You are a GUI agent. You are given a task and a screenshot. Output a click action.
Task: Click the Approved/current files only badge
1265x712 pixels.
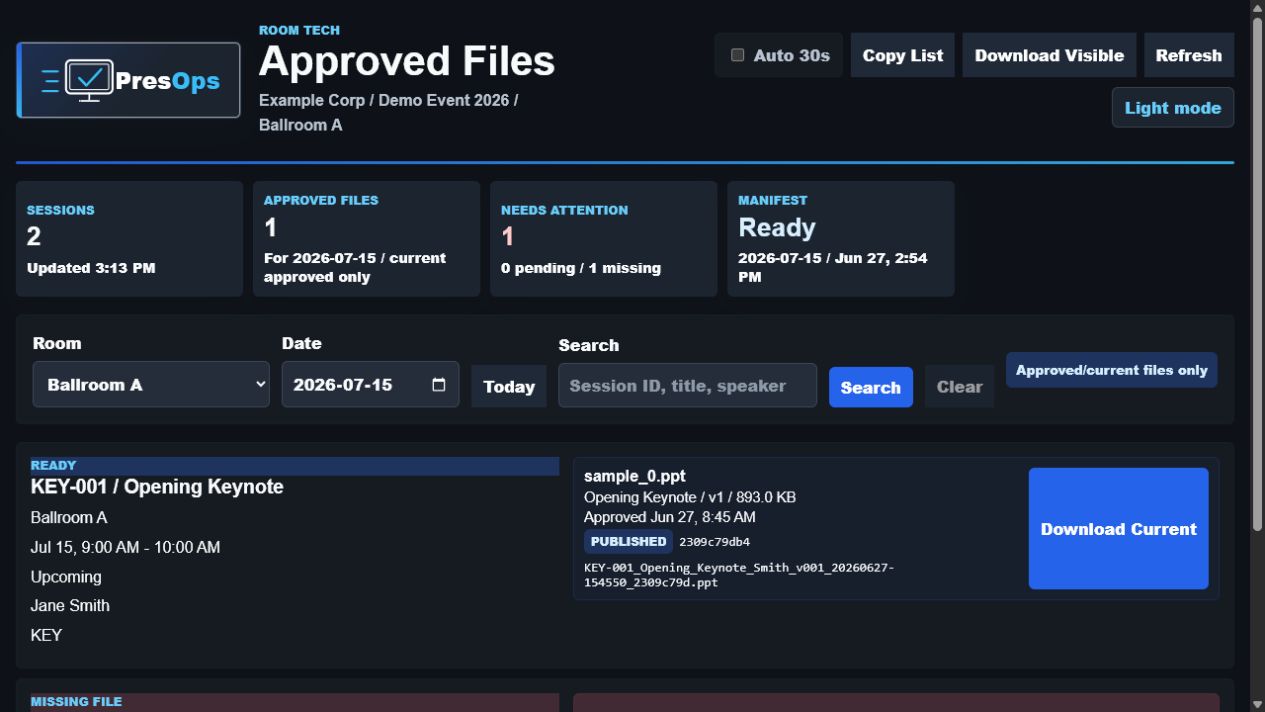[1112, 370]
